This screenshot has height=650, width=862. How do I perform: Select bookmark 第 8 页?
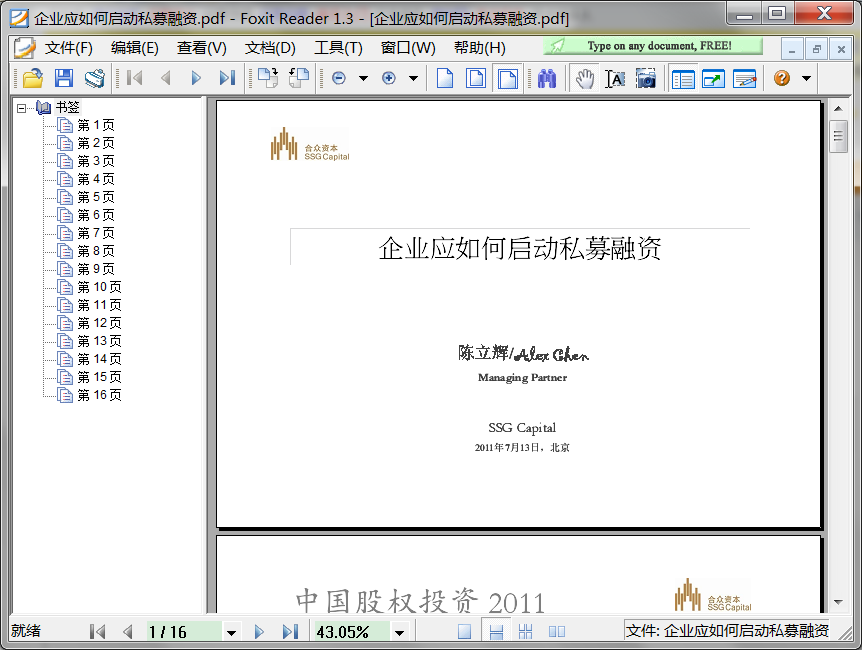click(x=96, y=251)
